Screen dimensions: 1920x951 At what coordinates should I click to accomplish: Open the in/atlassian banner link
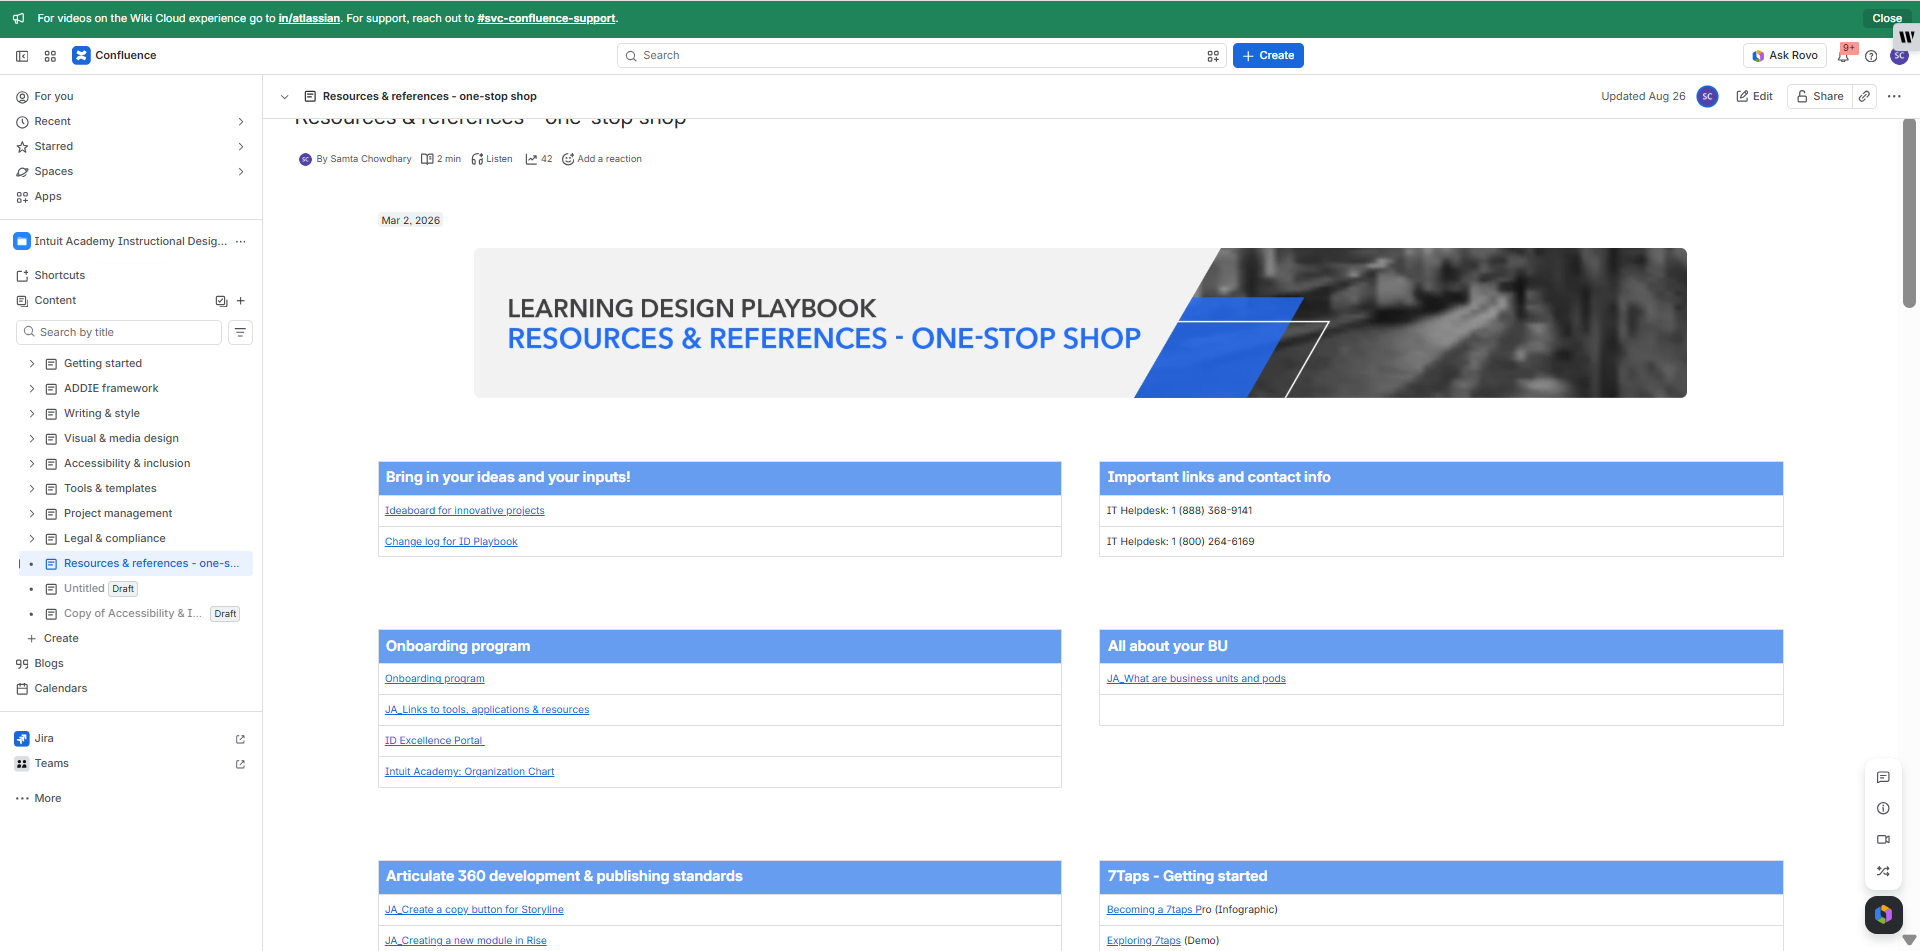309,18
